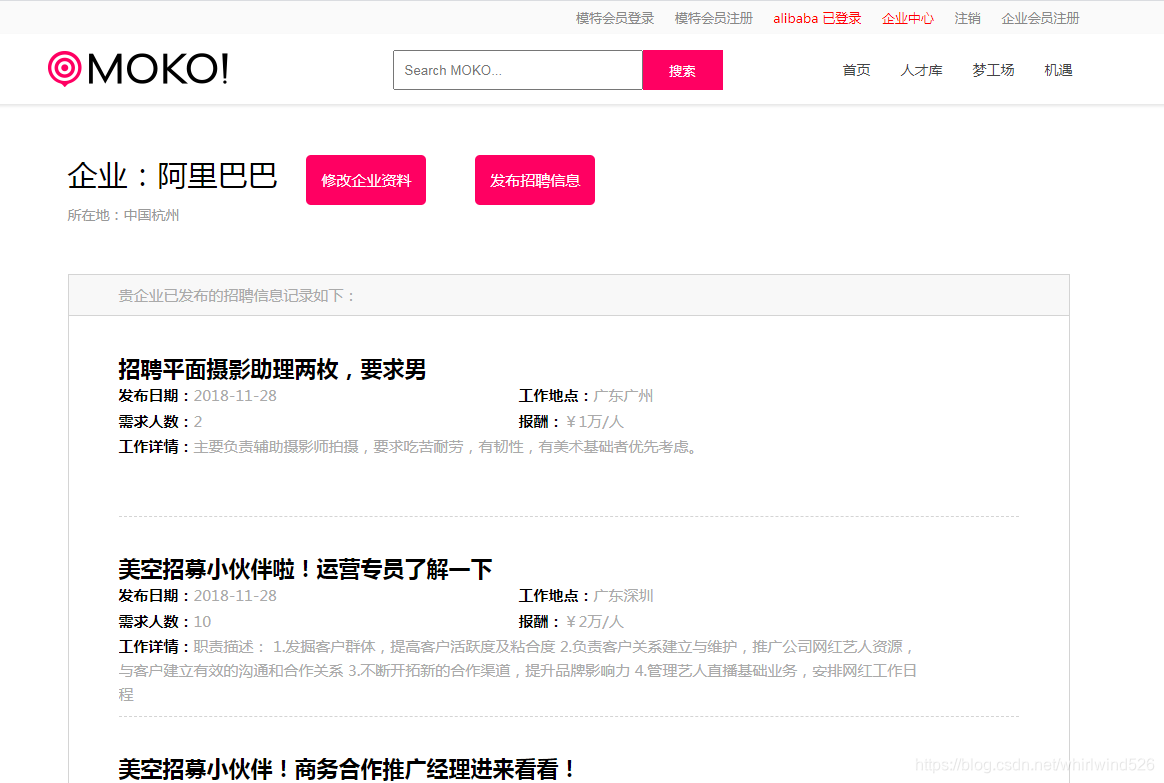
Task: Open job title 美空招募小伙伴！商务合作推广经理进来看看！
Action: [x=347, y=769]
